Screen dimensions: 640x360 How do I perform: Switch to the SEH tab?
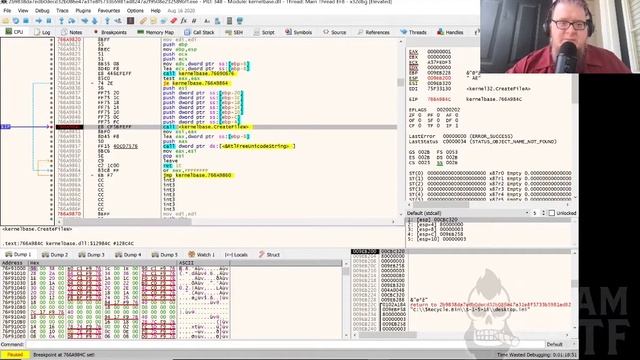click(x=234, y=32)
